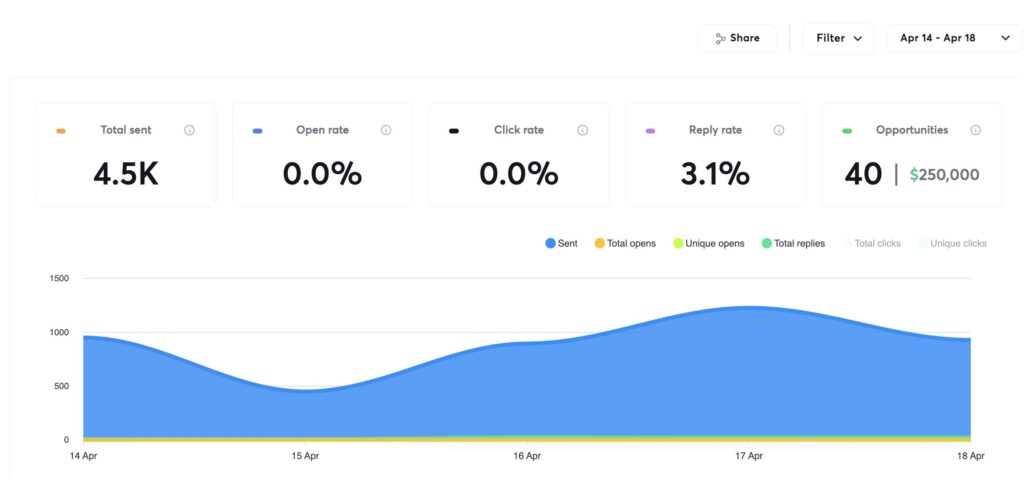Click the orange Total sent color marker
Screen dimensions: 1024x479
click(x=61, y=131)
